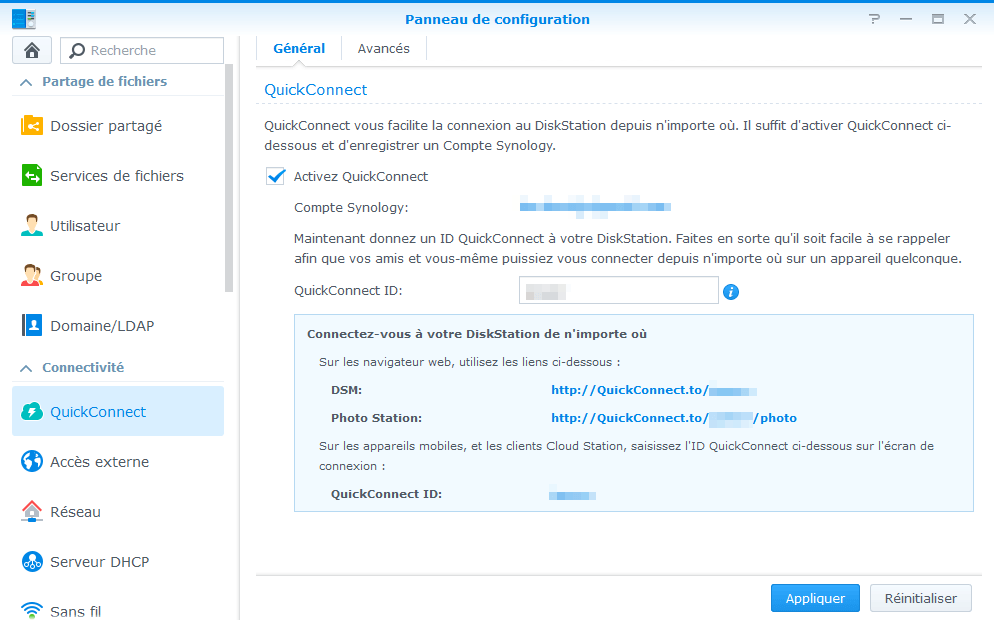994x620 pixels.
Task: Click the search magnifier icon
Action: pyautogui.click(x=77, y=50)
